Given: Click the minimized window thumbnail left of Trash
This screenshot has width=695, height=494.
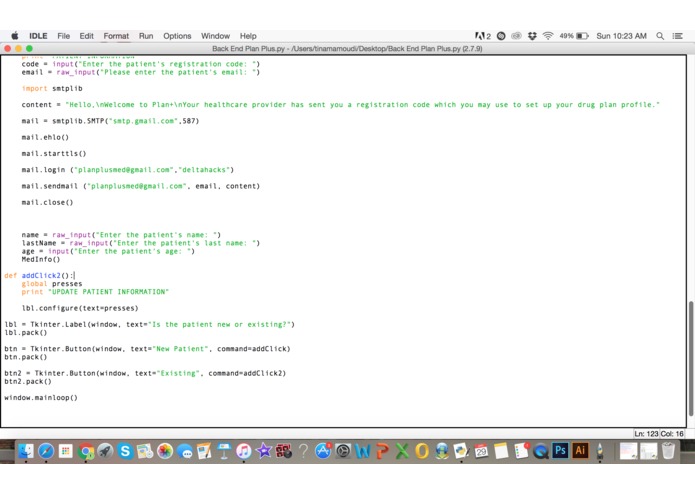Looking at the screenshot, I should pos(648,451).
